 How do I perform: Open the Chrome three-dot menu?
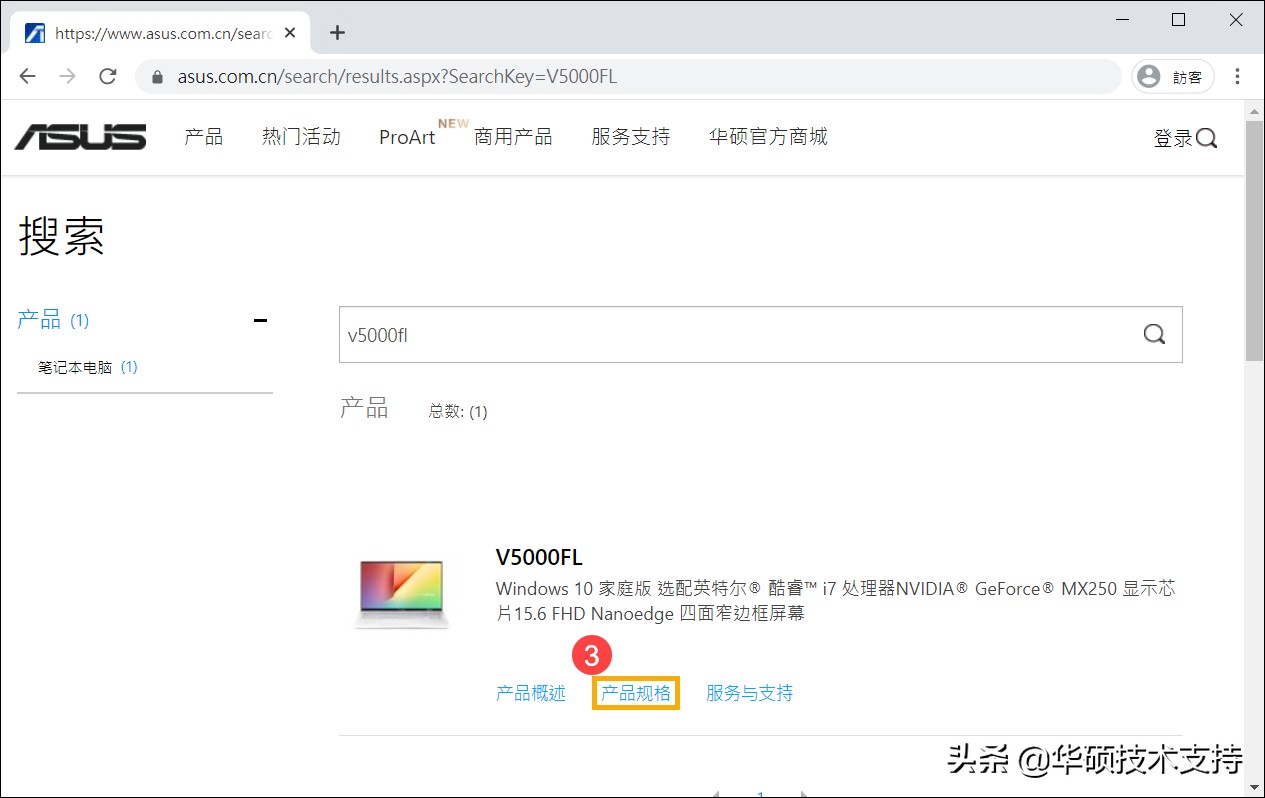coord(1238,76)
